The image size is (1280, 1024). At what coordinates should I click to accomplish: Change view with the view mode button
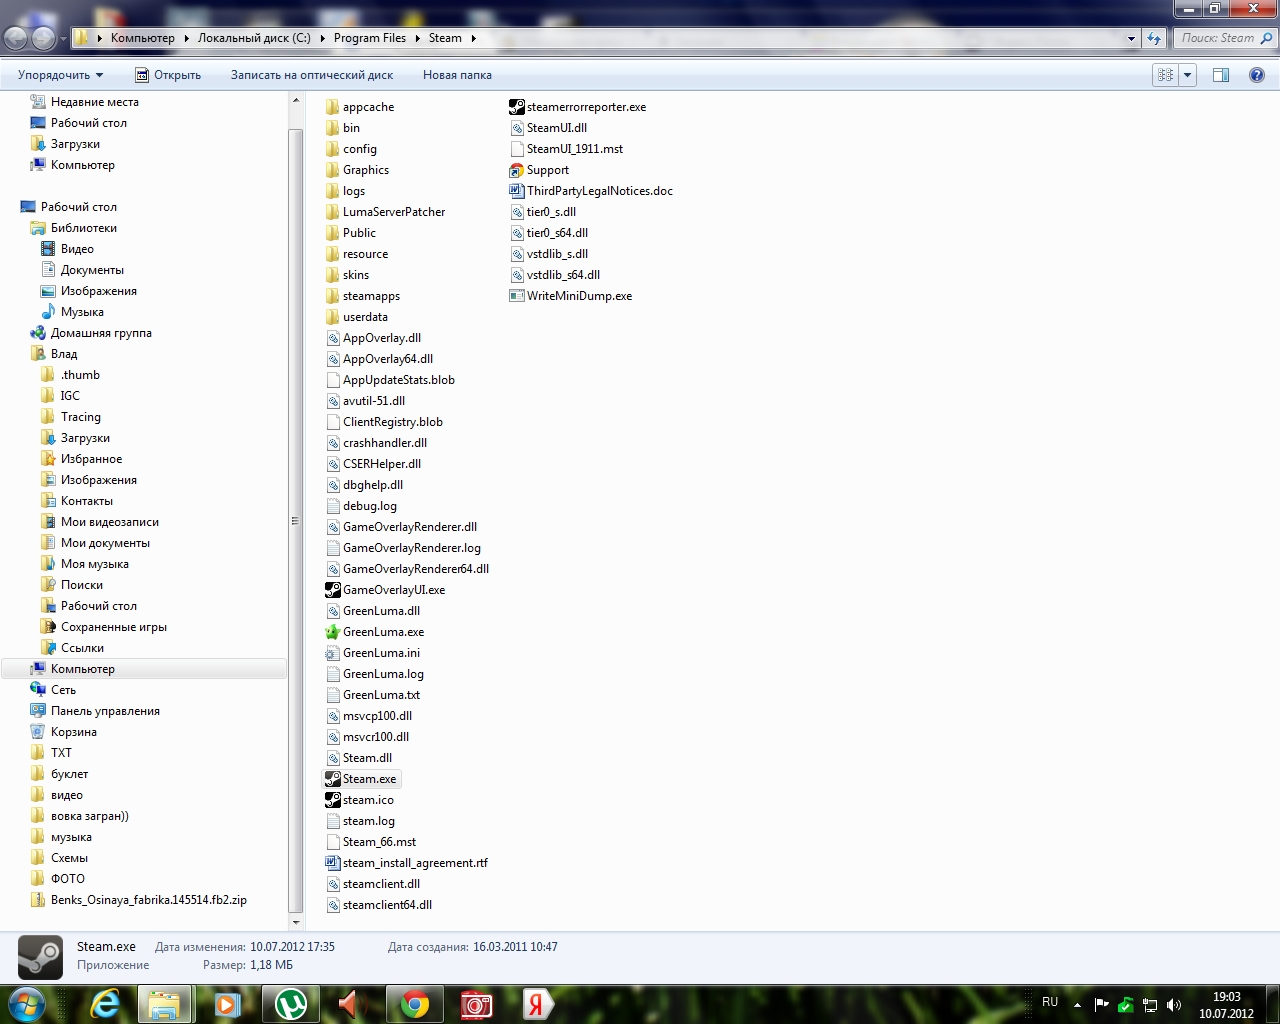[1166, 75]
